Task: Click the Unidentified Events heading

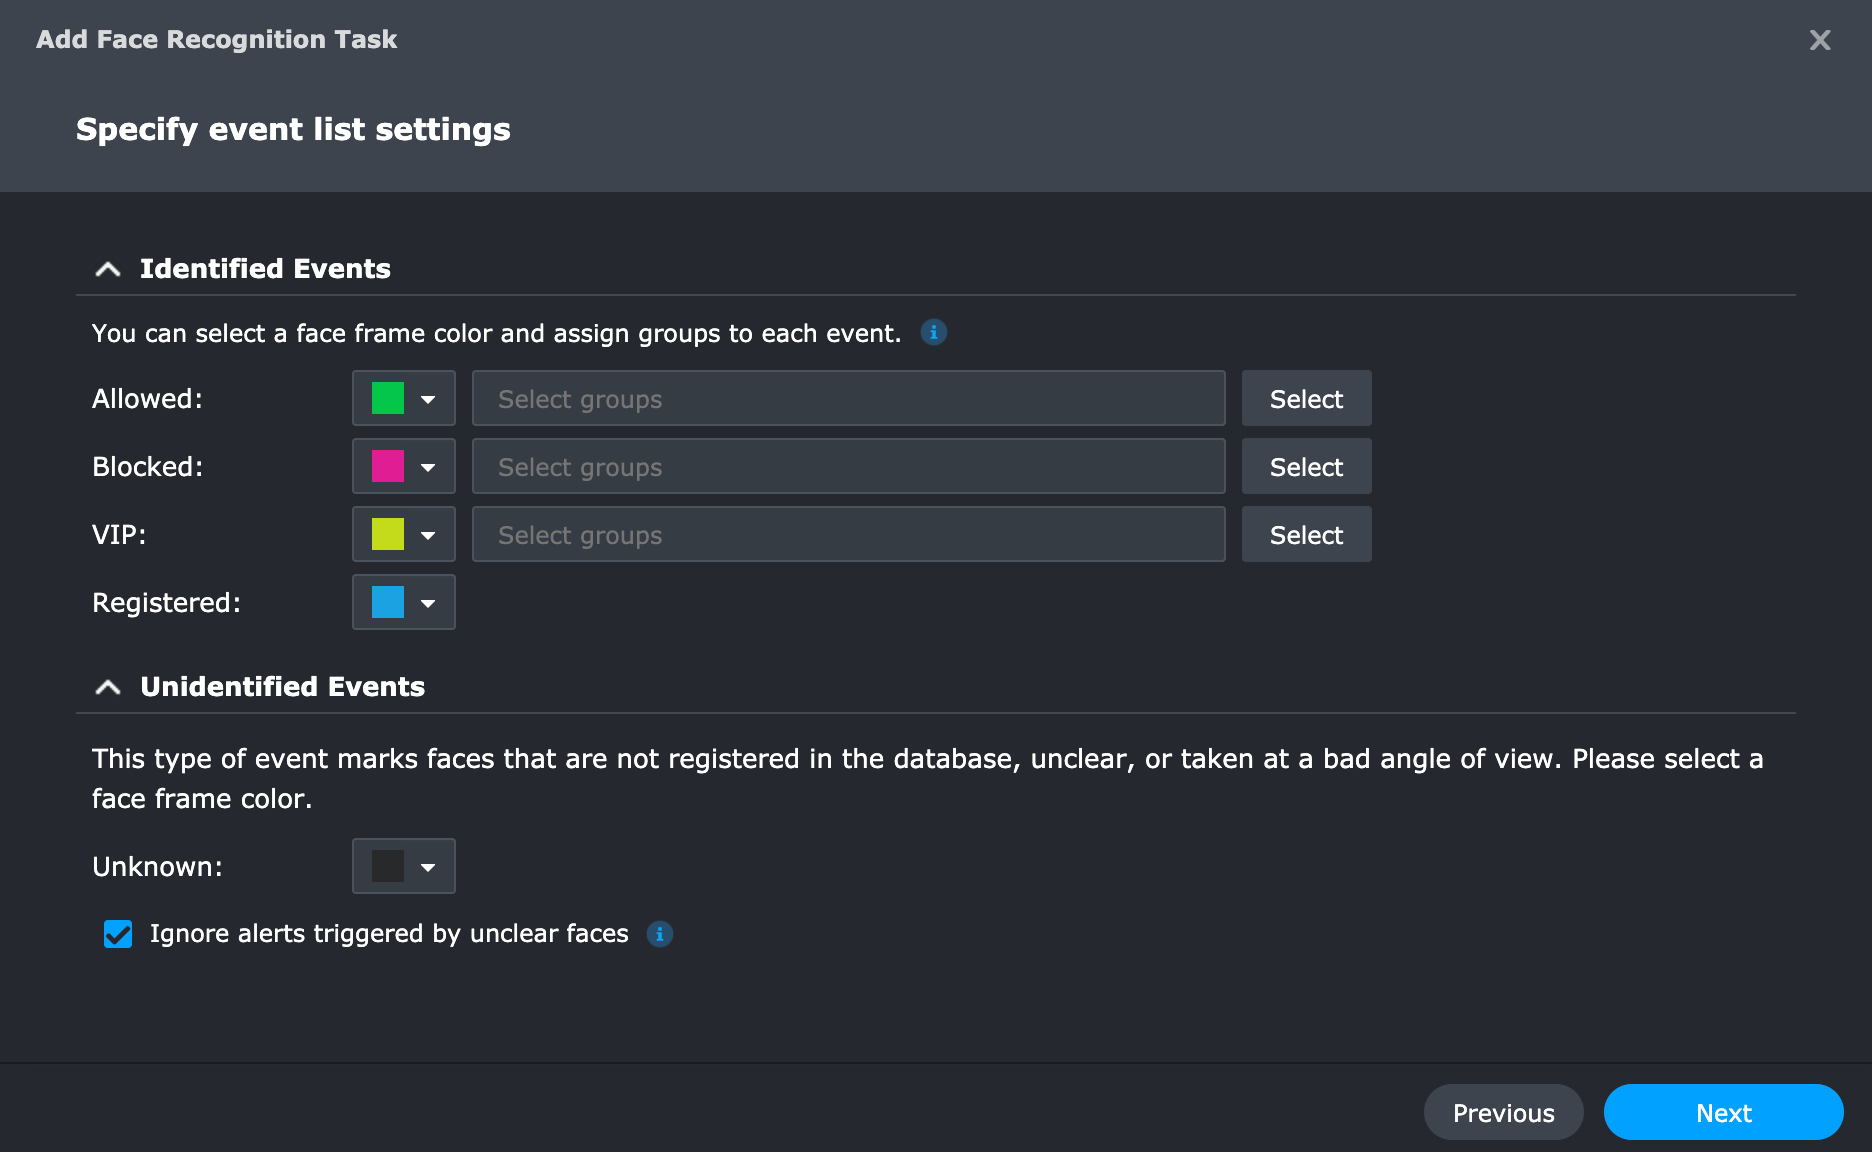Action: click(x=282, y=687)
